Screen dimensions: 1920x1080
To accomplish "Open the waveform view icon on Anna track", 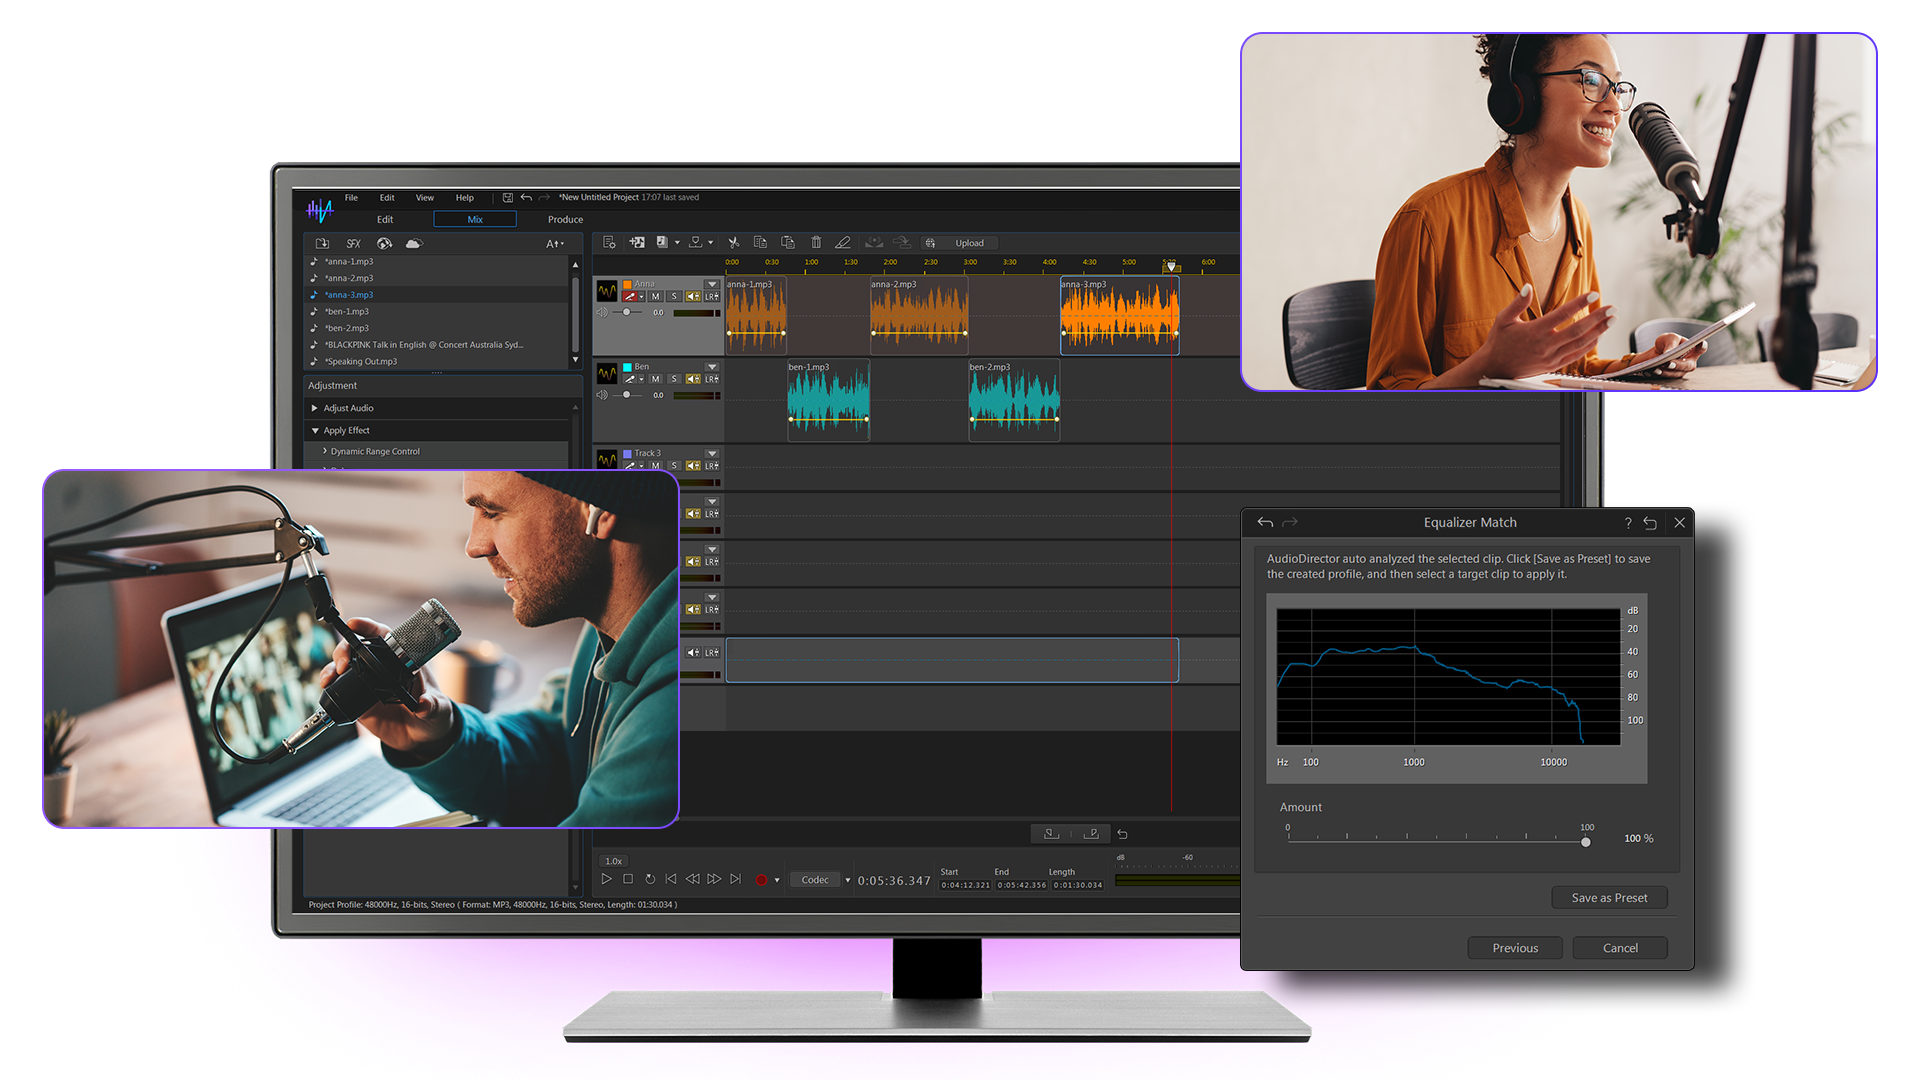I will point(607,291).
